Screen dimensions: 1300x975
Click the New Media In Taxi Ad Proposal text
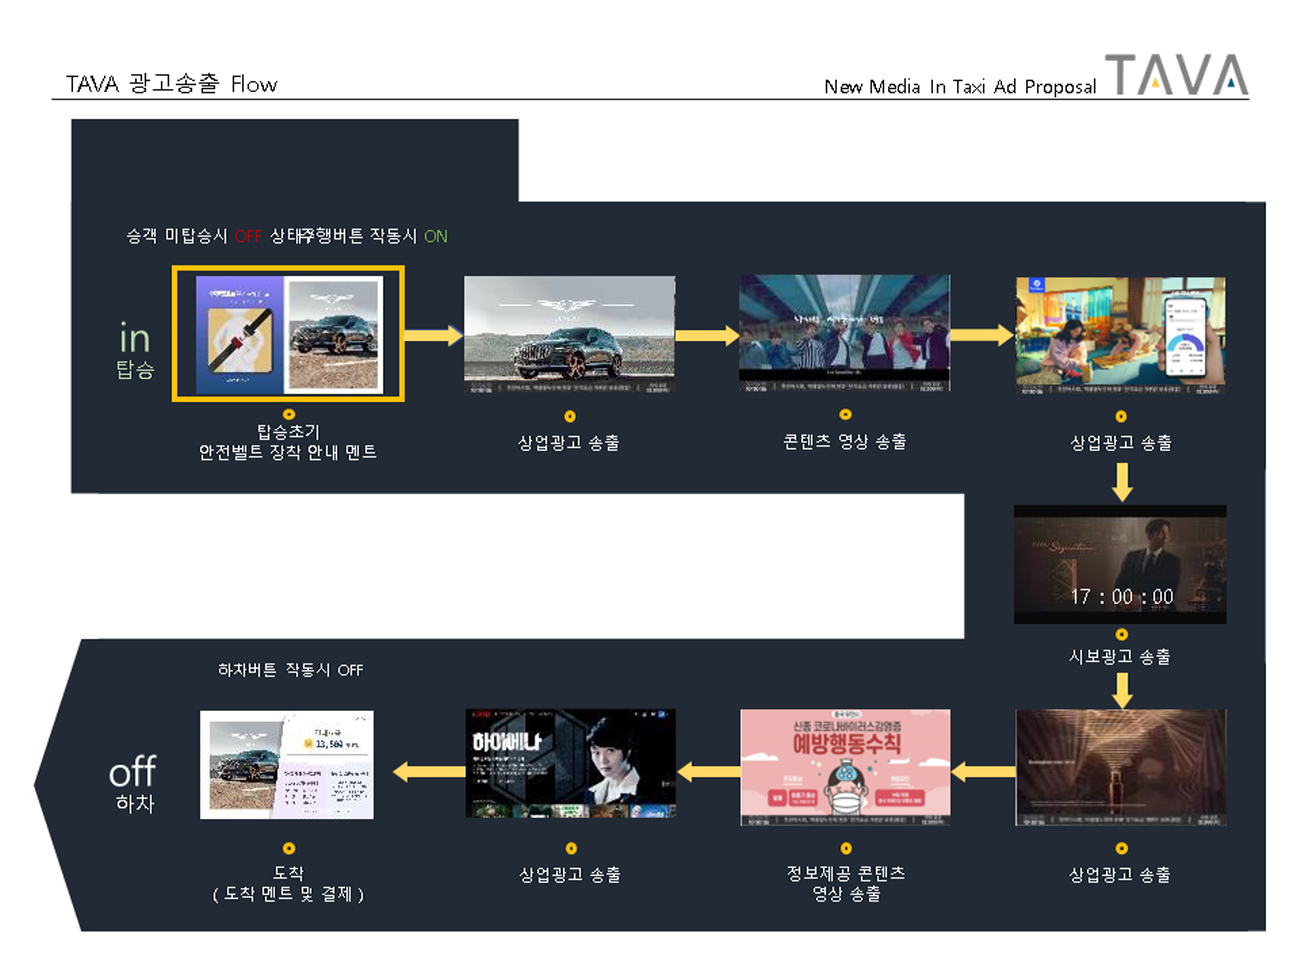959,87
